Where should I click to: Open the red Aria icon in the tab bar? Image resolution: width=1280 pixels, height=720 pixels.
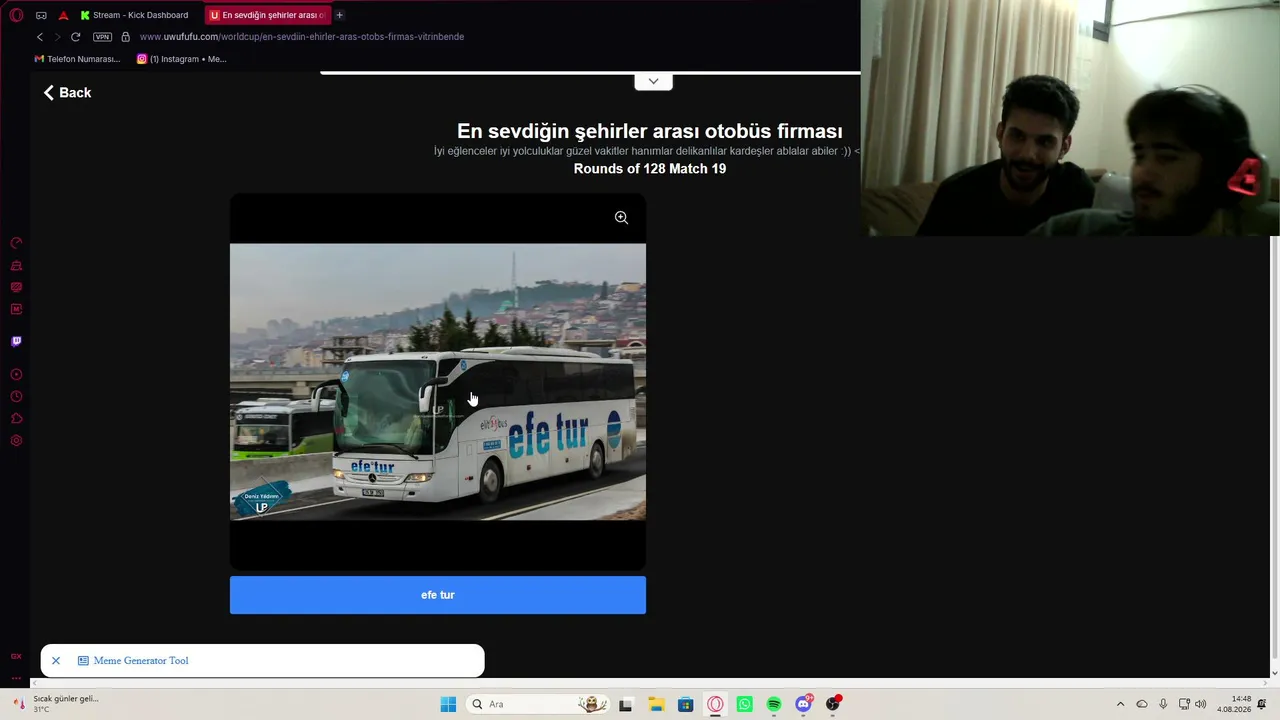64,15
